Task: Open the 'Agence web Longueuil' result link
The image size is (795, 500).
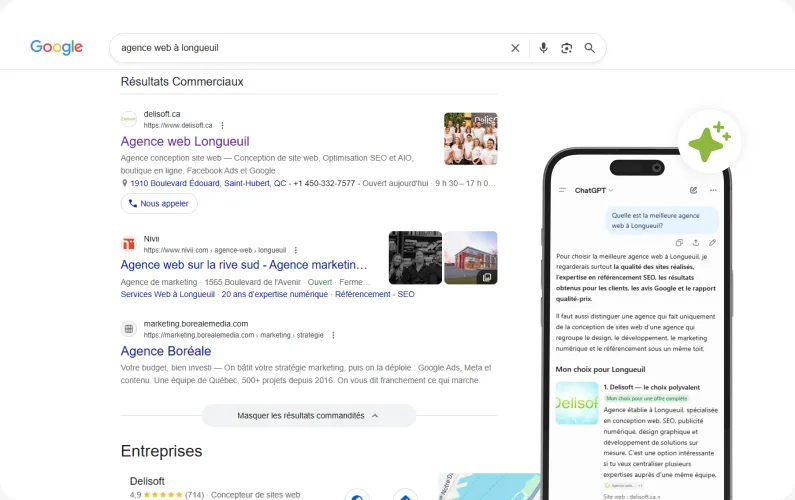Action: tap(185, 141)
